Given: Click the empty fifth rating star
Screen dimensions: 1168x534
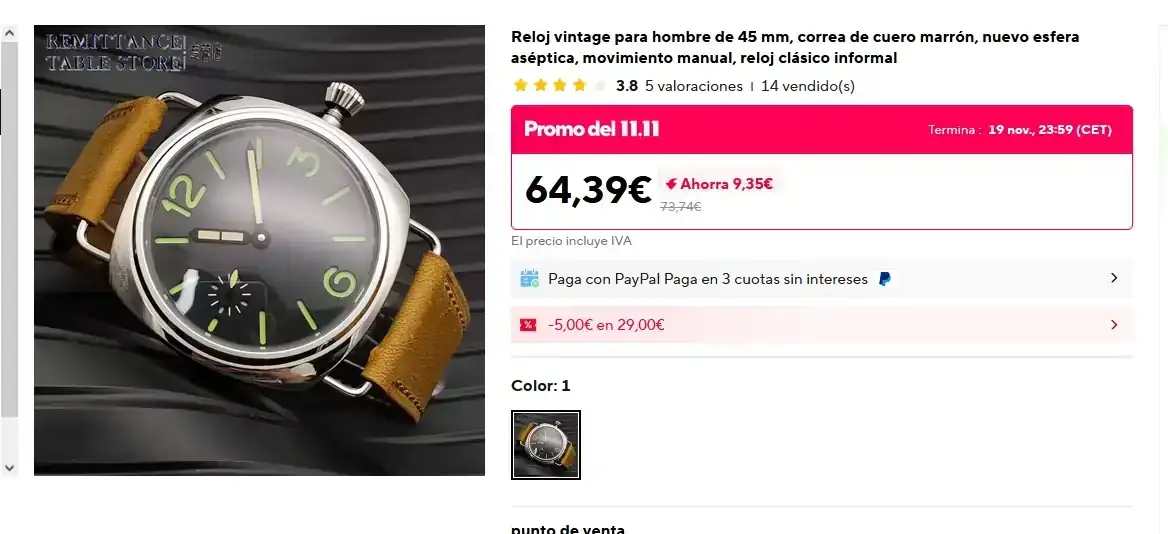Looking at the screenshot, I should click(600, 86).
